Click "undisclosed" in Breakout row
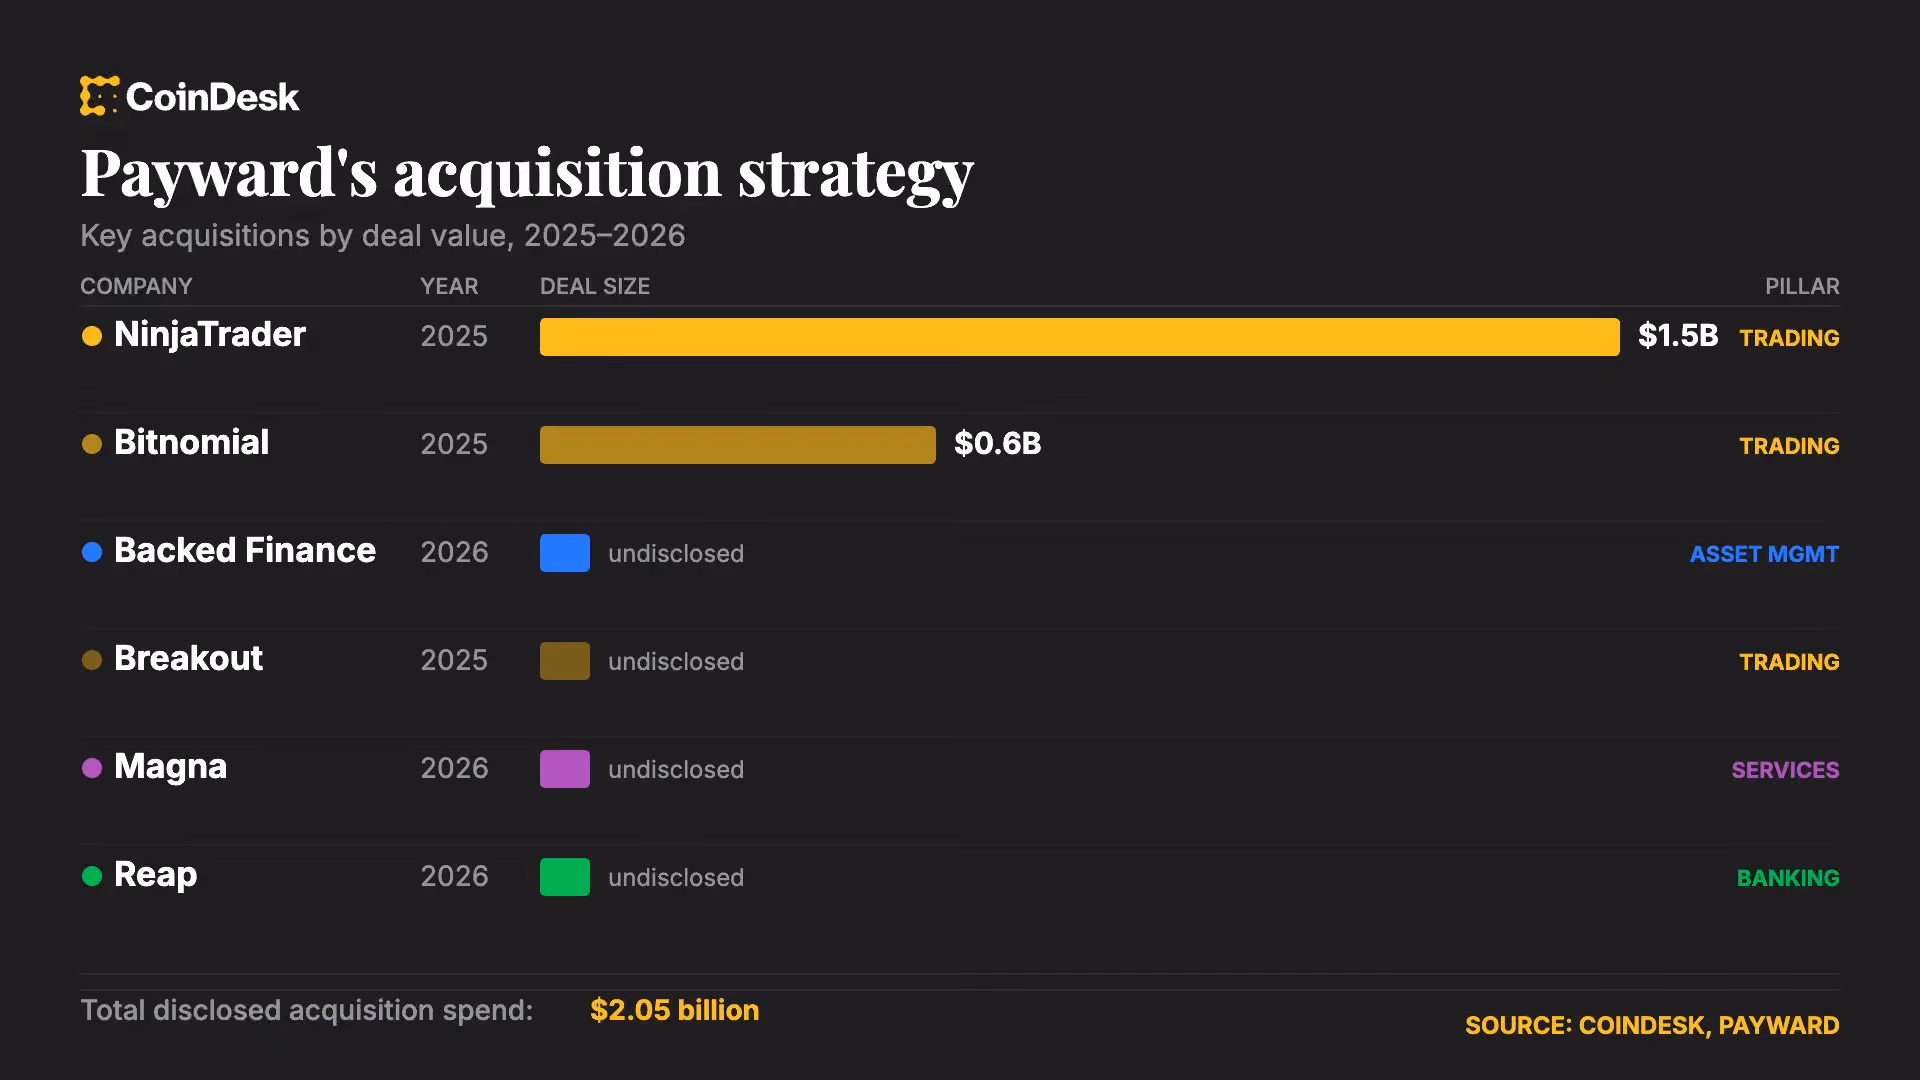 (676, 662)
